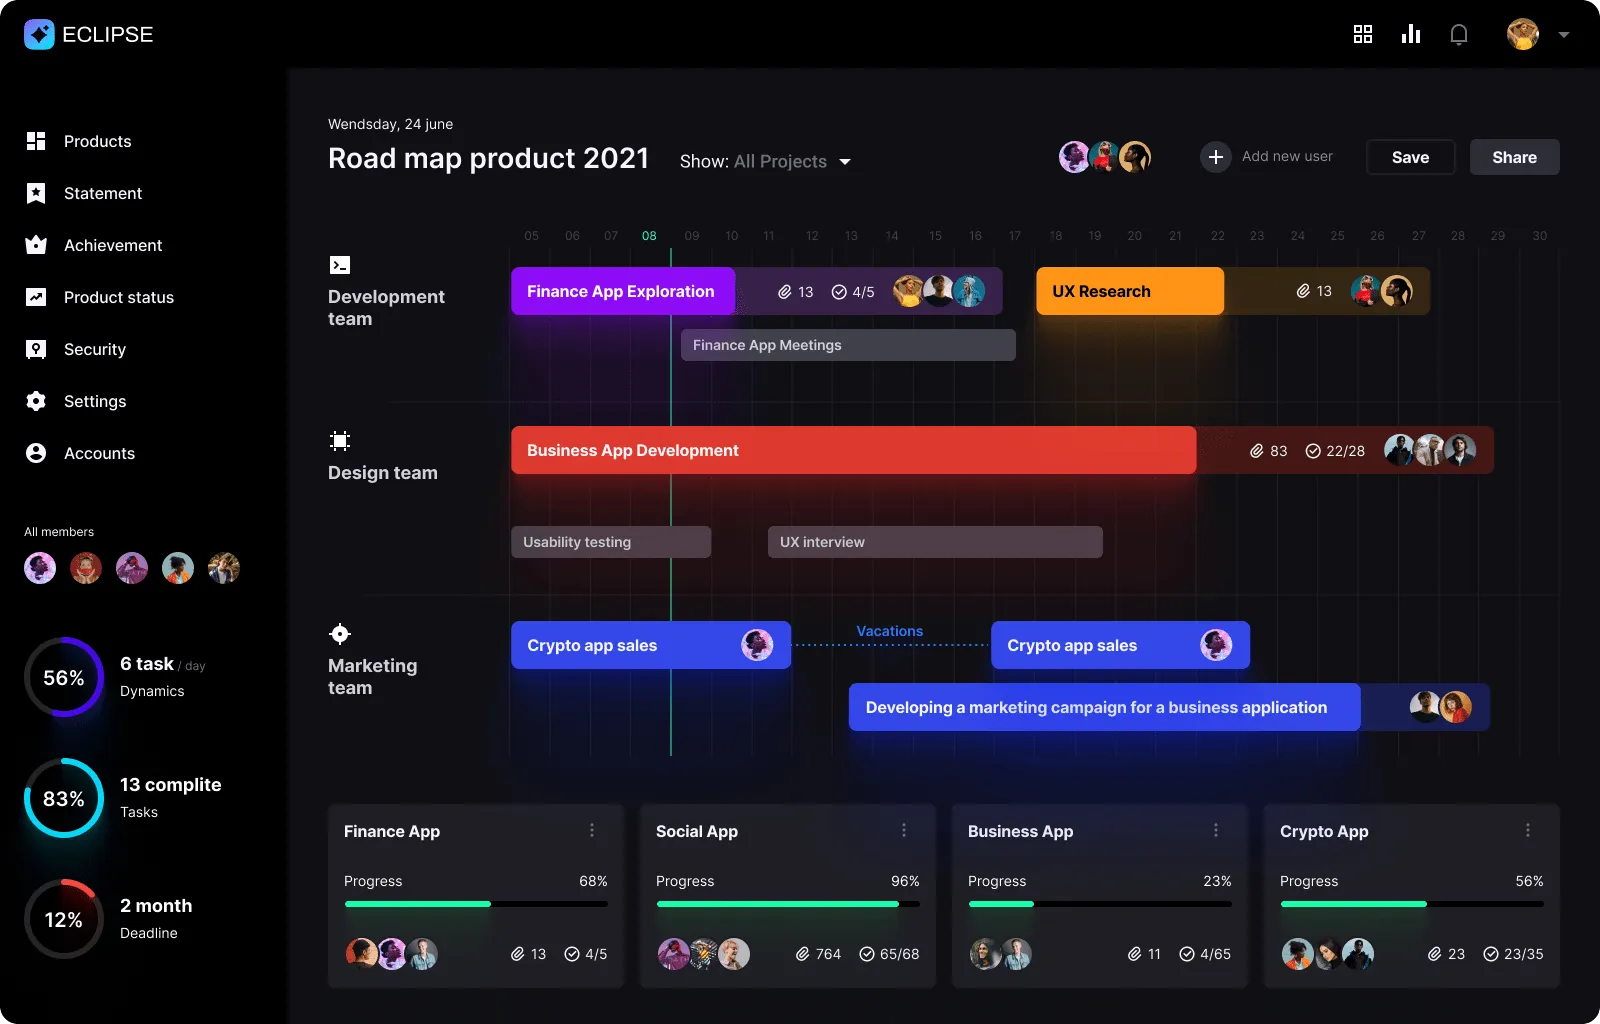Open the Achievement sidebar item

pyautogui.click(x=112, y=245)
